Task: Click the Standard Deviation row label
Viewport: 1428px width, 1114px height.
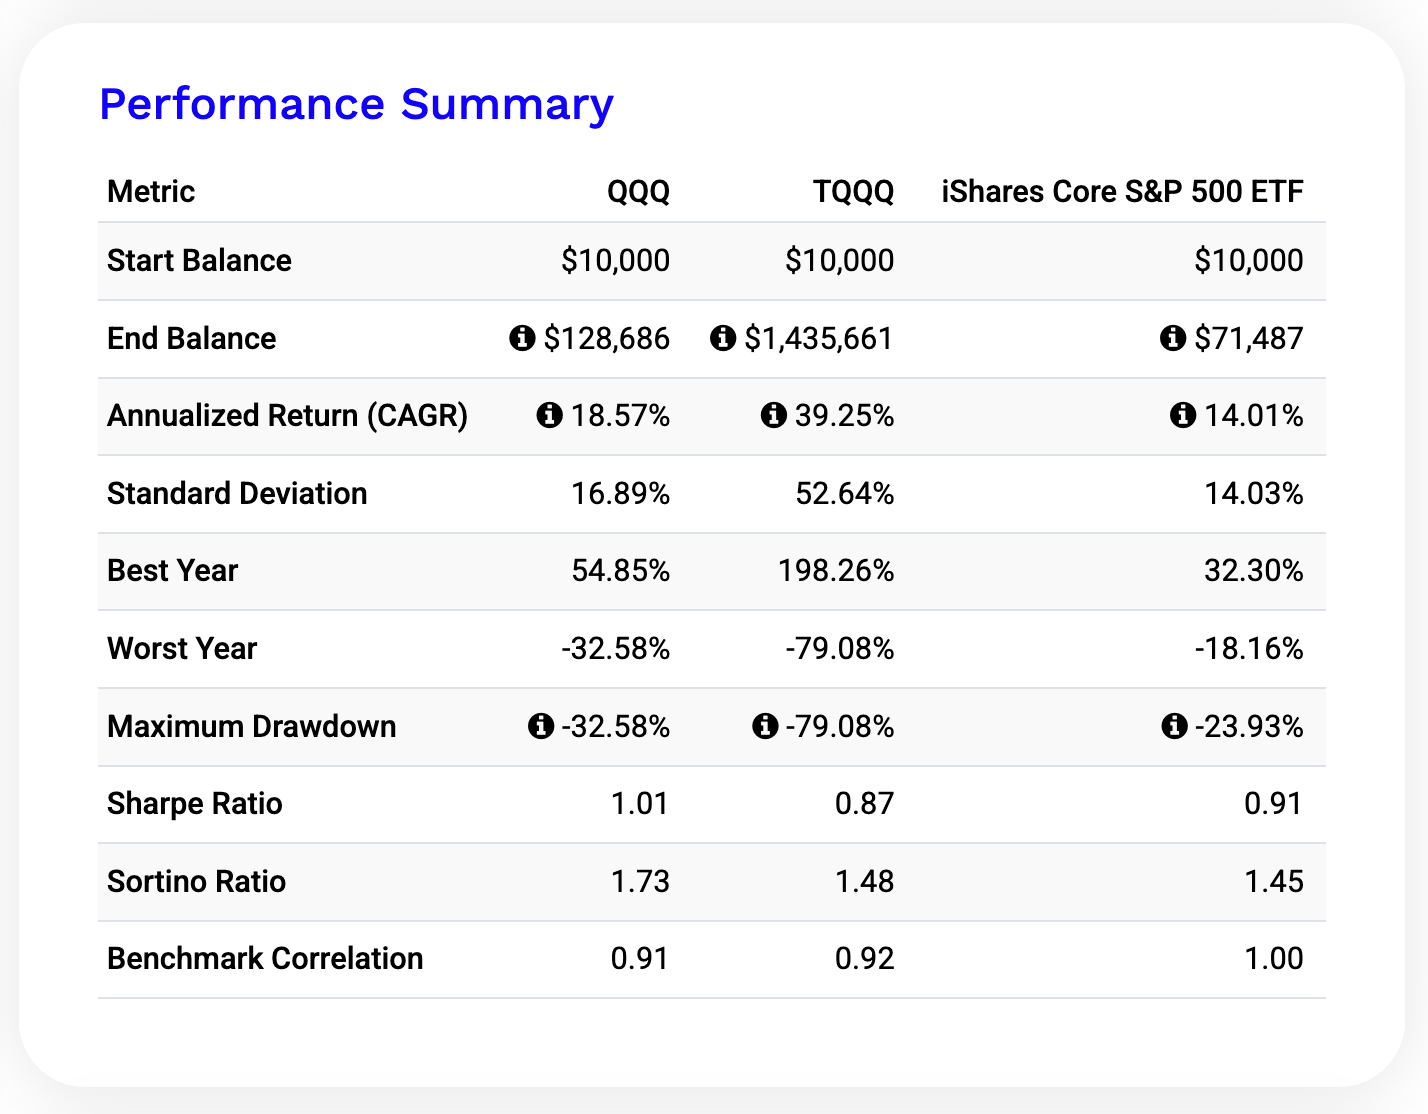Action: 237,493
